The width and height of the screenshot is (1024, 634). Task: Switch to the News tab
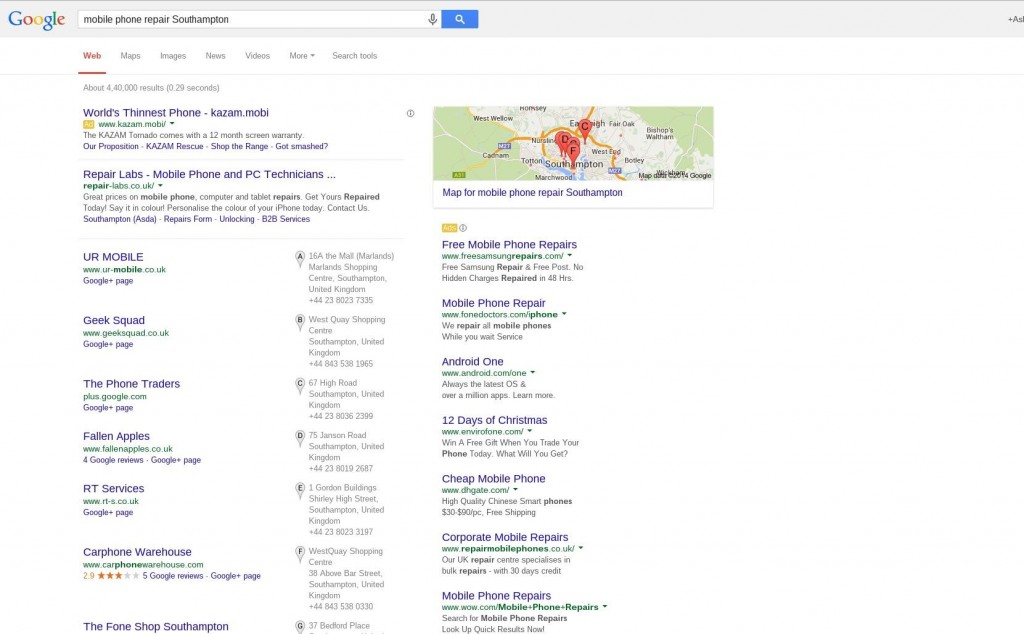[x=216, y=56]
